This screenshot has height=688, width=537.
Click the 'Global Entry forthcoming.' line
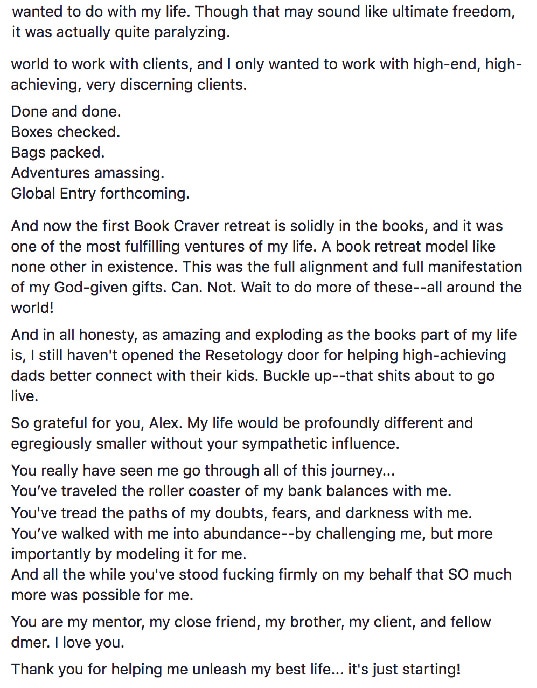click(100, 194)
